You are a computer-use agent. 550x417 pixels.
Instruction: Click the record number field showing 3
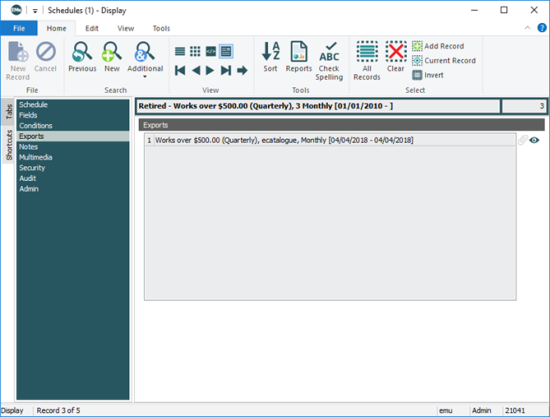tap(524, 106)
